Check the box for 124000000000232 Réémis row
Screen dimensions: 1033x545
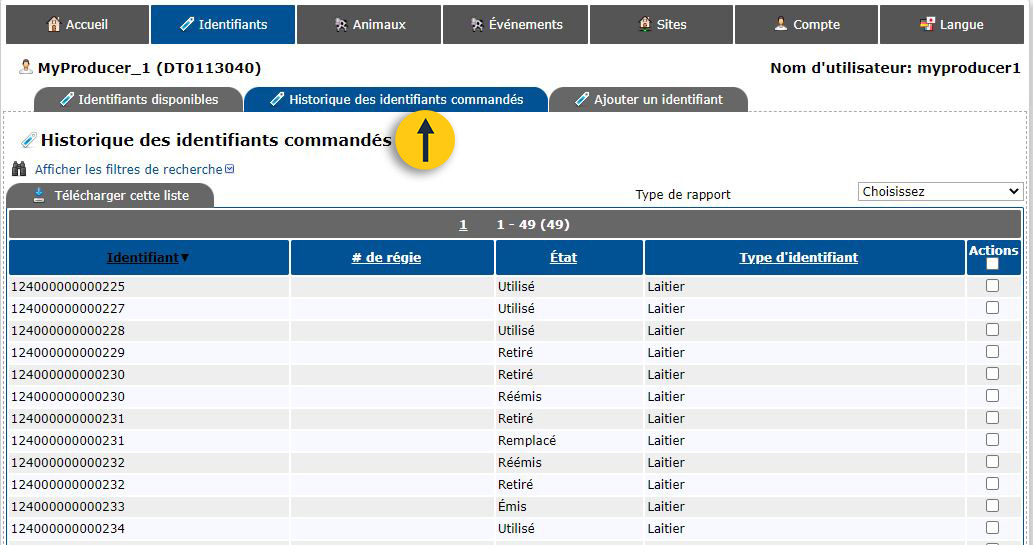[992, 461]
